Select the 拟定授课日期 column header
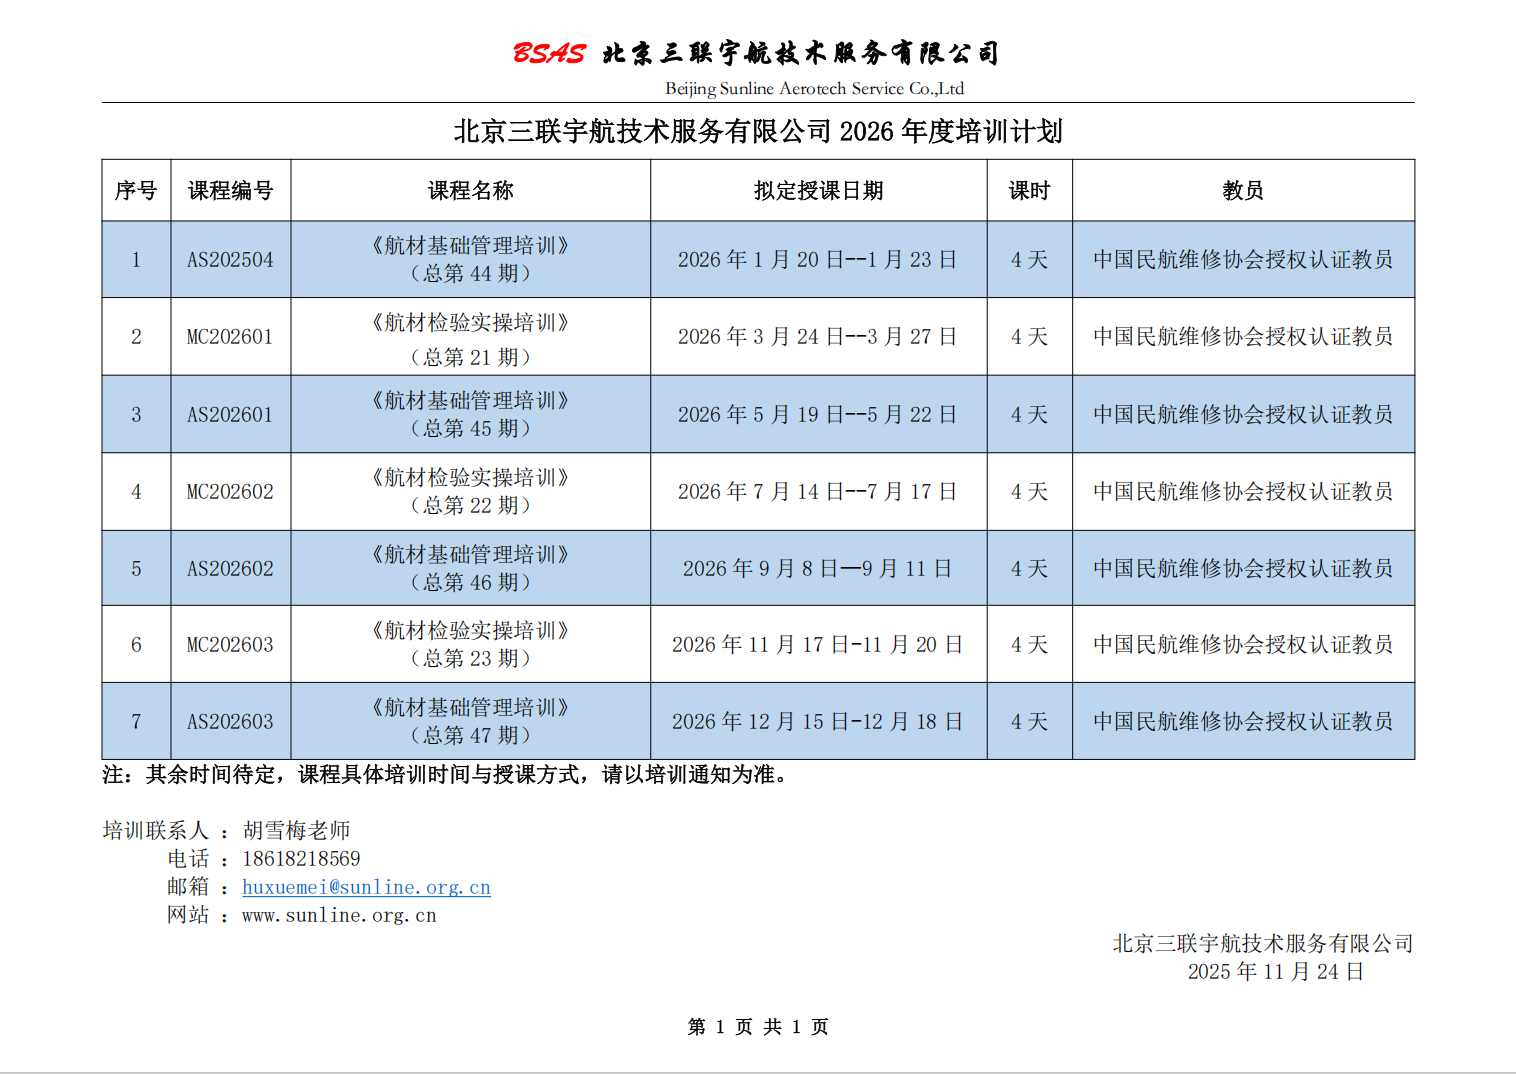Viewport: 1516px width, 1074px height. (818, 190)
